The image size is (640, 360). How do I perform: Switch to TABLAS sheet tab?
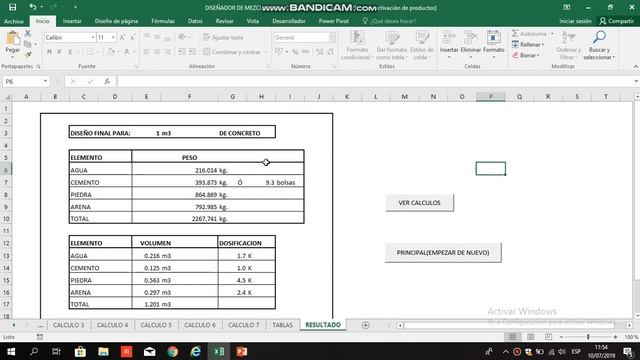click(282, 325)
